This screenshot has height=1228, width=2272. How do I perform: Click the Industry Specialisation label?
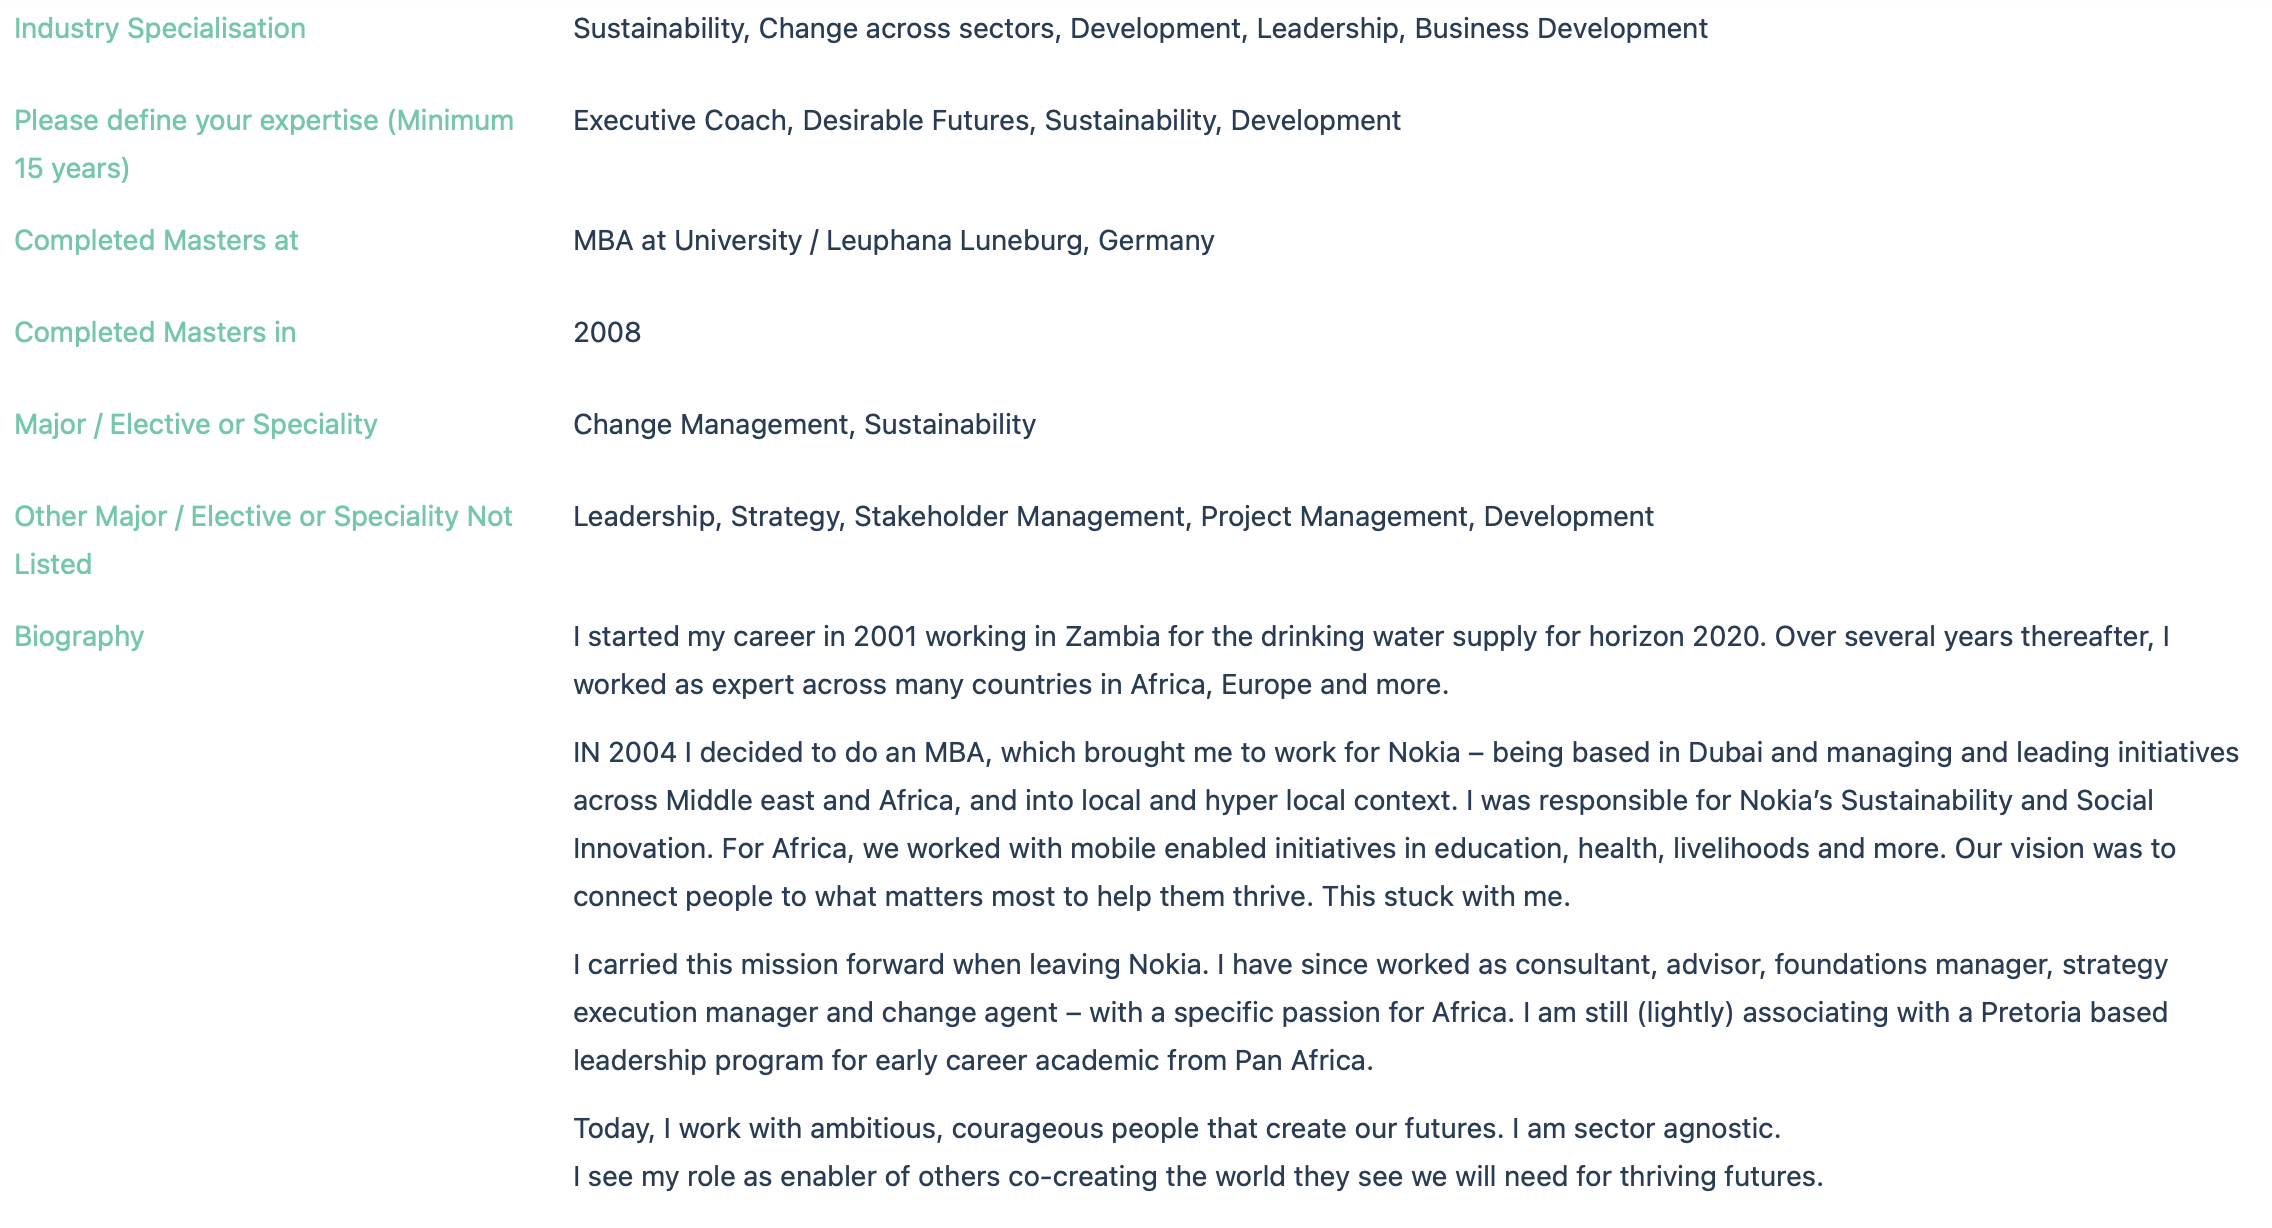click(160, 28)
